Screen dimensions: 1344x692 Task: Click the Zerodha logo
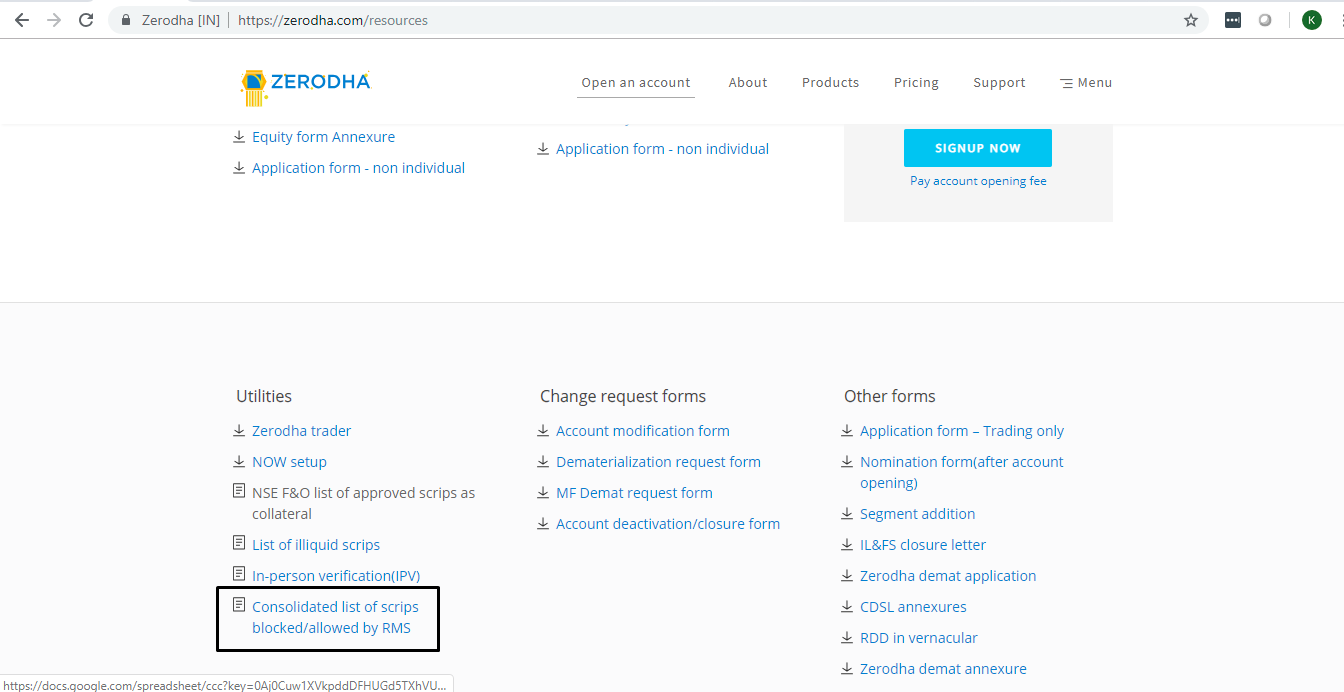click(x=305, y=87)
